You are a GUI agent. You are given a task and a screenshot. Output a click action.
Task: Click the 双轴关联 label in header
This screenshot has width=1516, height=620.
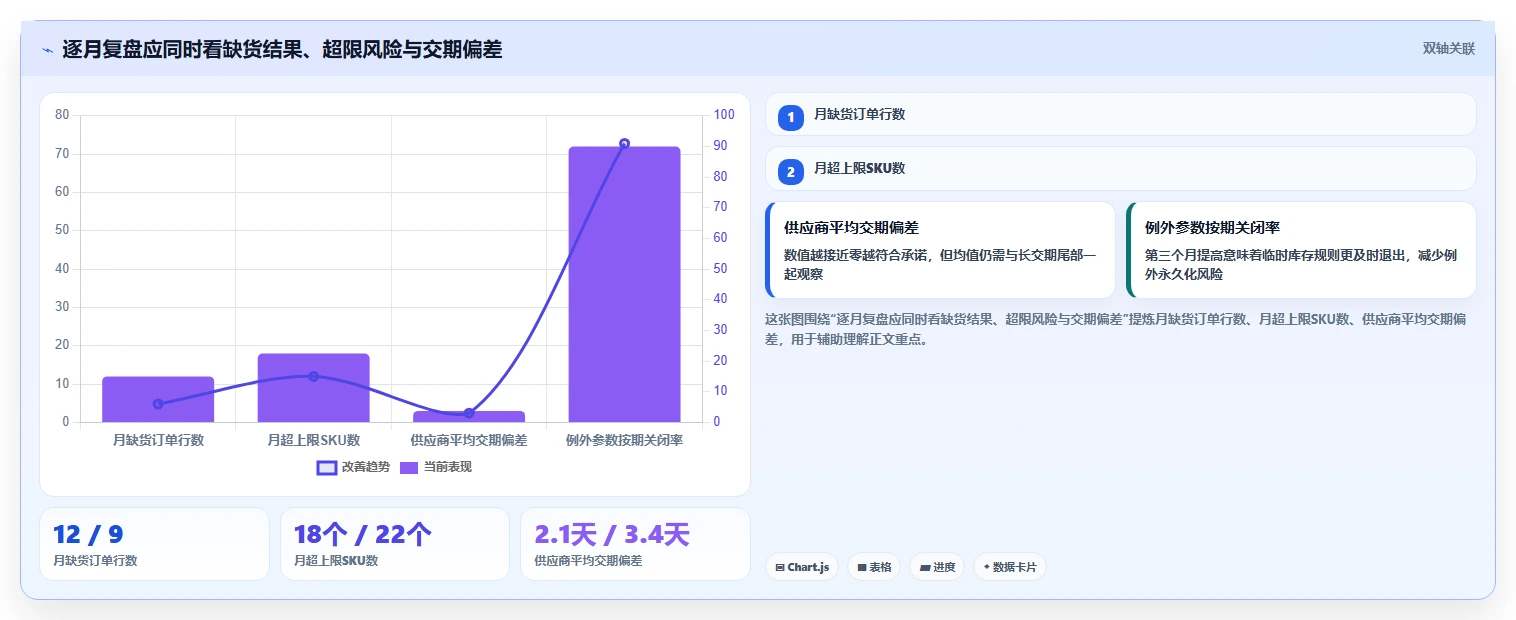[x=1449, y=48]
